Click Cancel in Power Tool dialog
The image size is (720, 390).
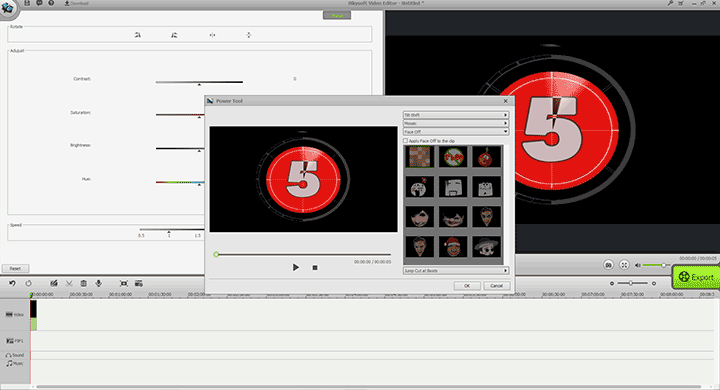point(496,286)
